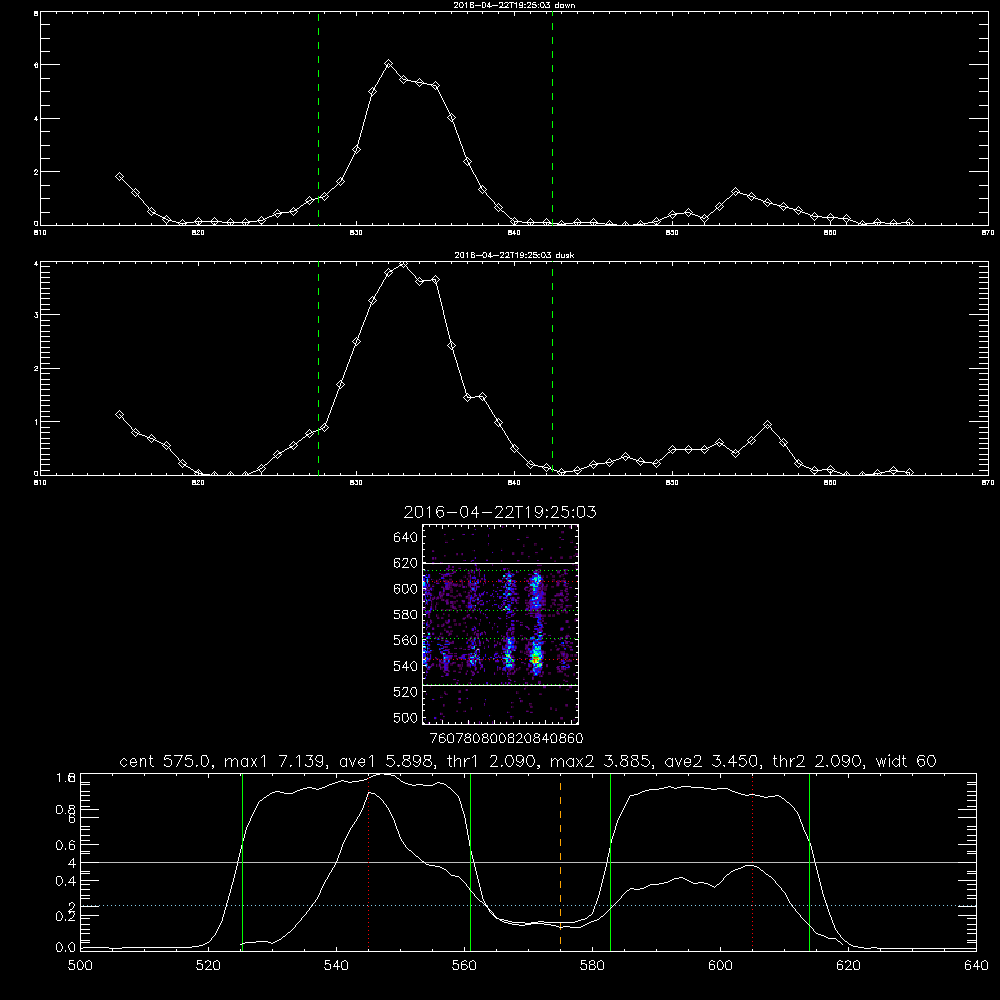Click the green vertical line at 614 in bottom plot

[x=809, y=862]
